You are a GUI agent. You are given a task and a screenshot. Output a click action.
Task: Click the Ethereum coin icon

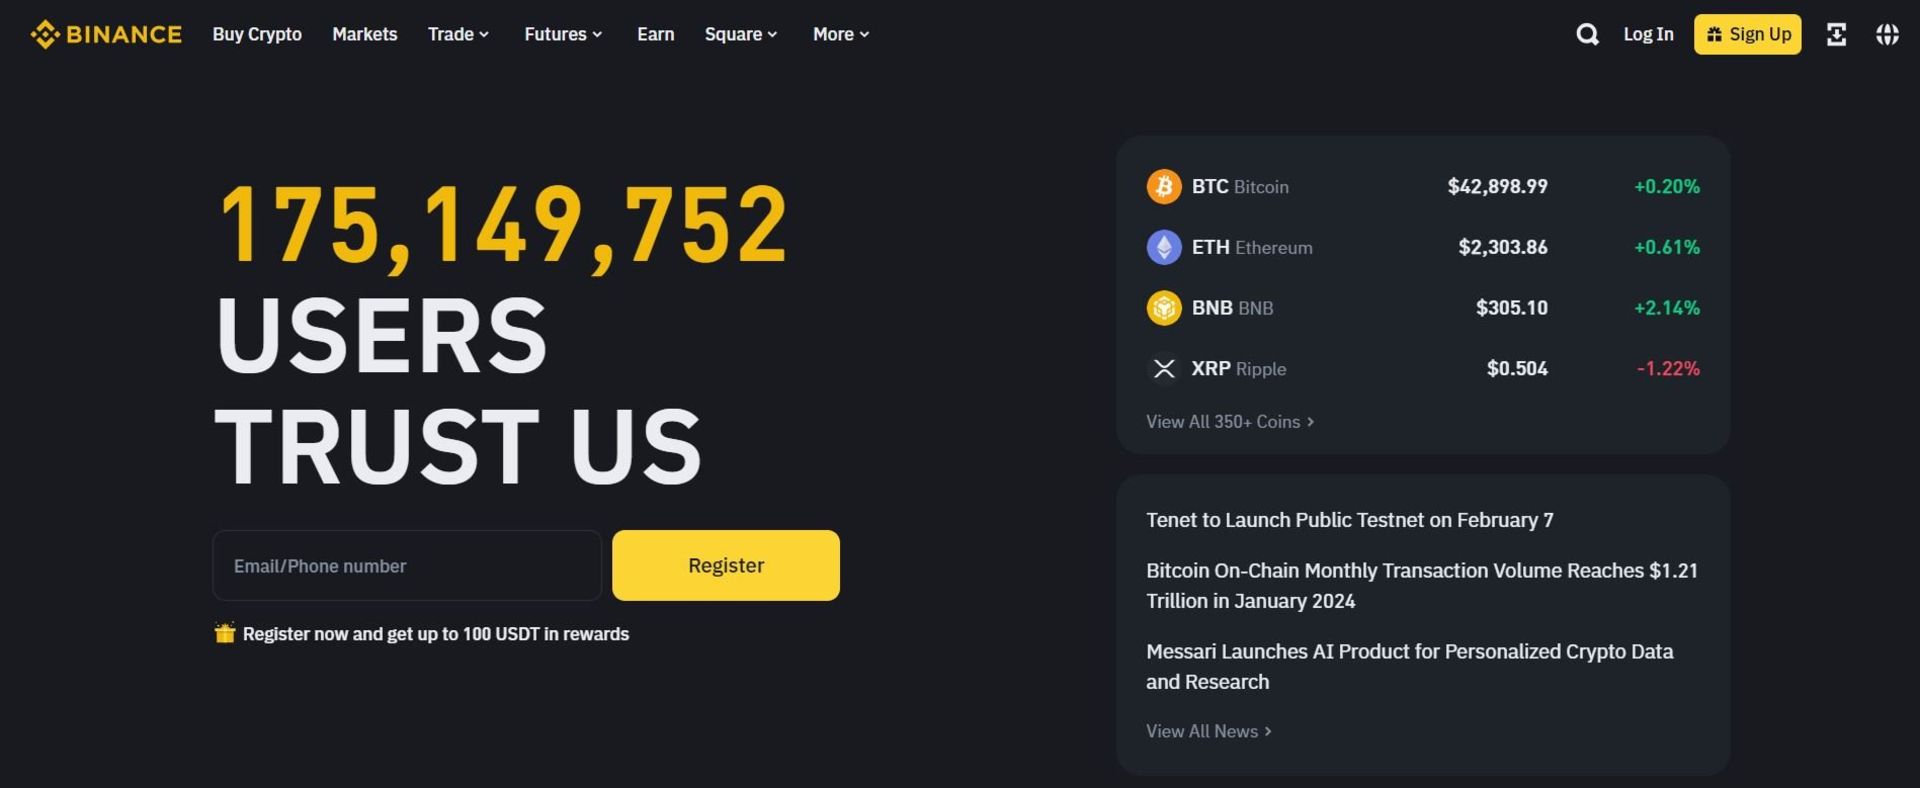click(x=1163, y=247)
